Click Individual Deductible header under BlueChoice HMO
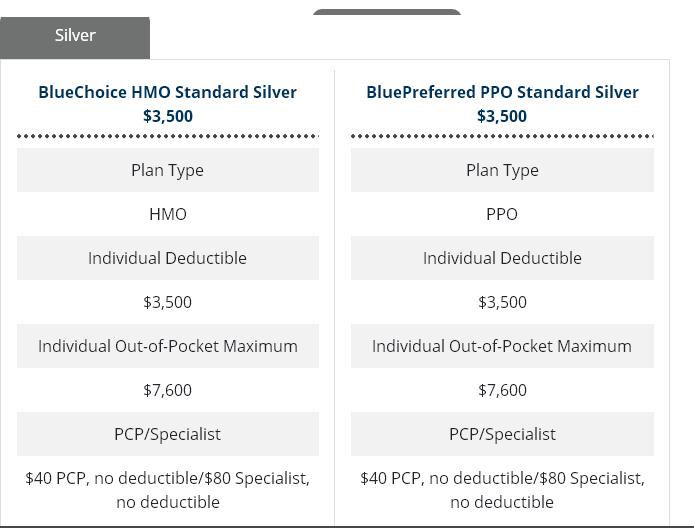The width and height of the screenshot is (694, 528). pyautogui.click(x=167, y=258)
